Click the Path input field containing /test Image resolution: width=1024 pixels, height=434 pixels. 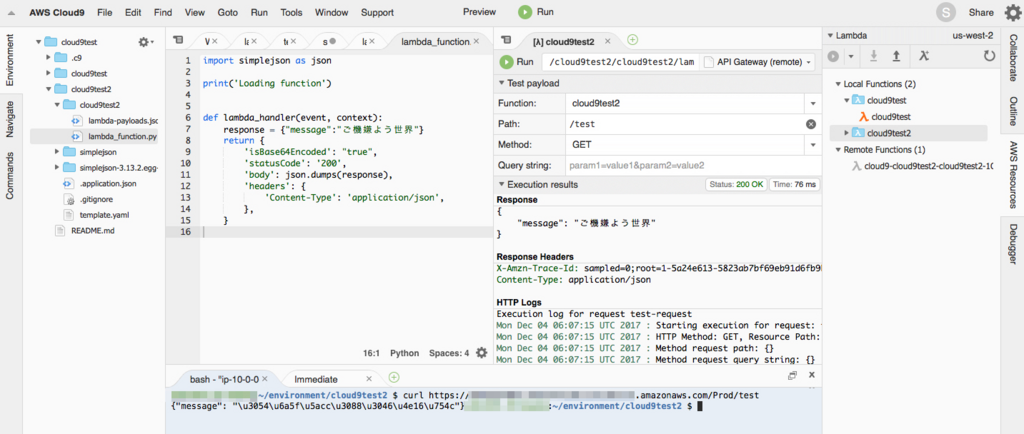pos(684,124)
